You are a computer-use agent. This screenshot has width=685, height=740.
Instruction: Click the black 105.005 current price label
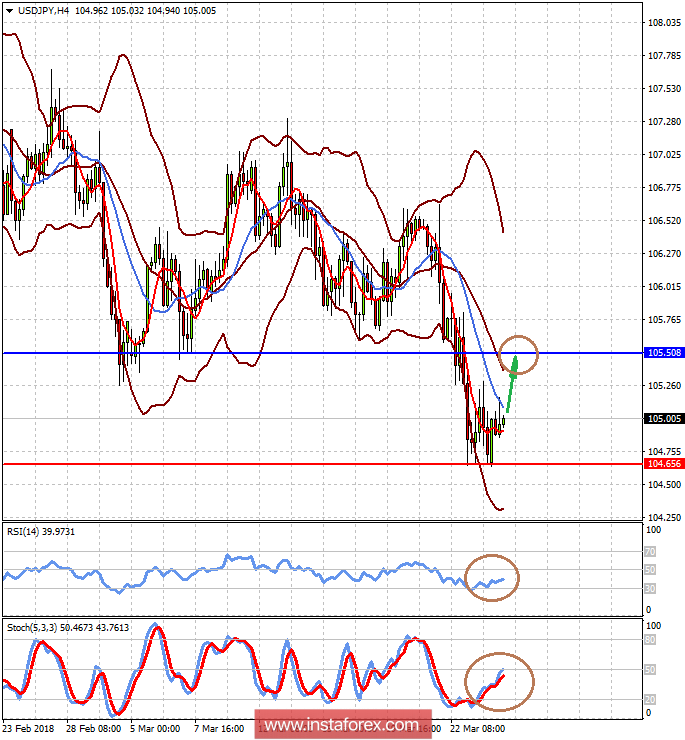pos(664,419)
